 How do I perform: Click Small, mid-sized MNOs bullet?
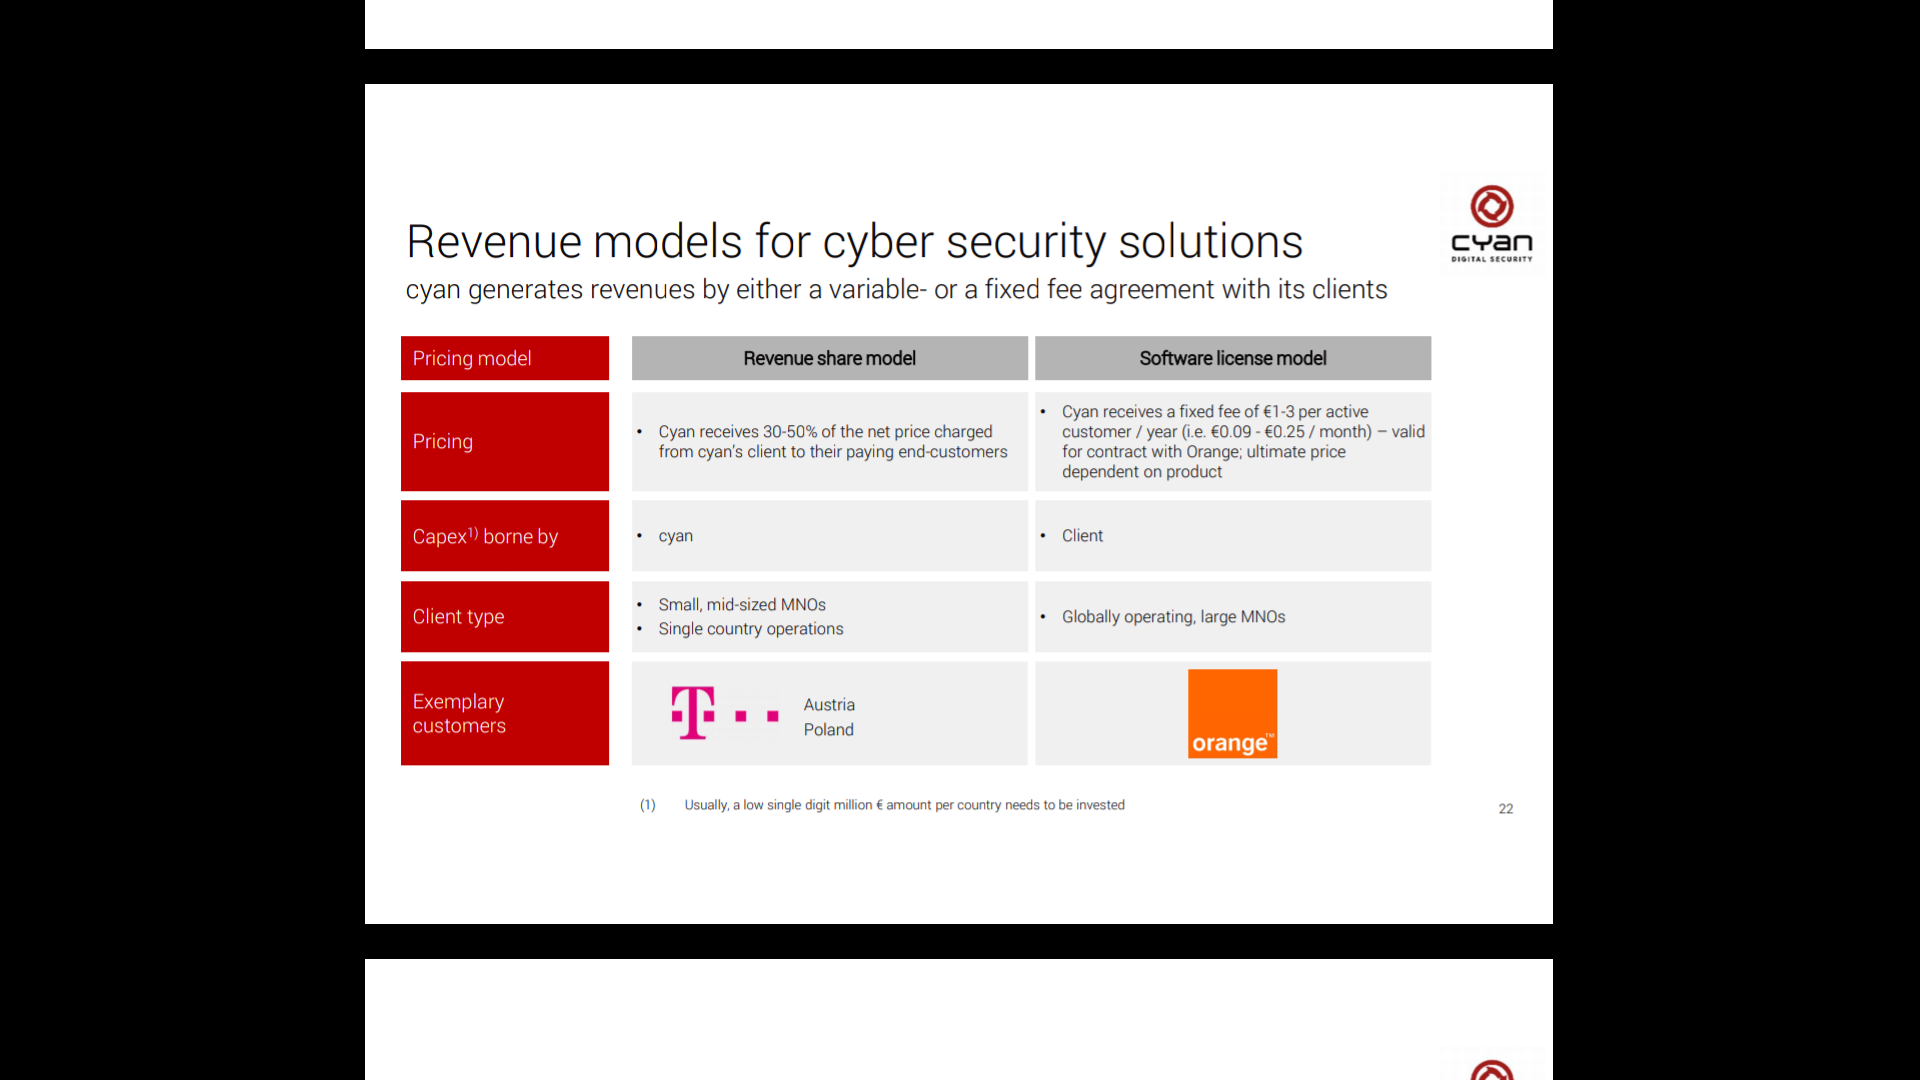[741, 605]
